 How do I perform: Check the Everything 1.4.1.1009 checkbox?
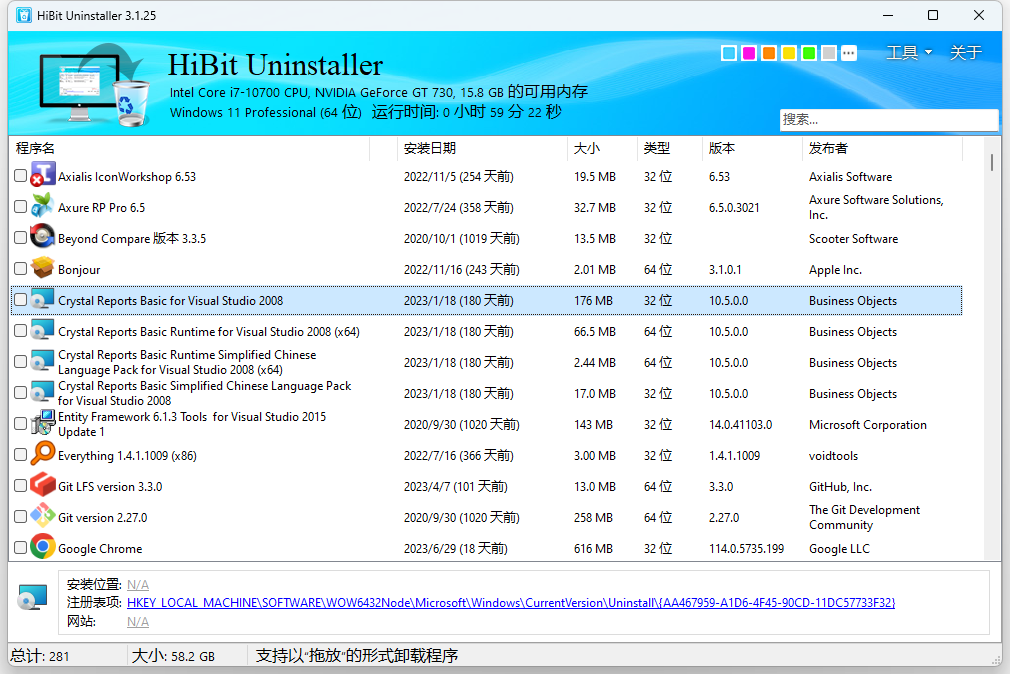21,454
